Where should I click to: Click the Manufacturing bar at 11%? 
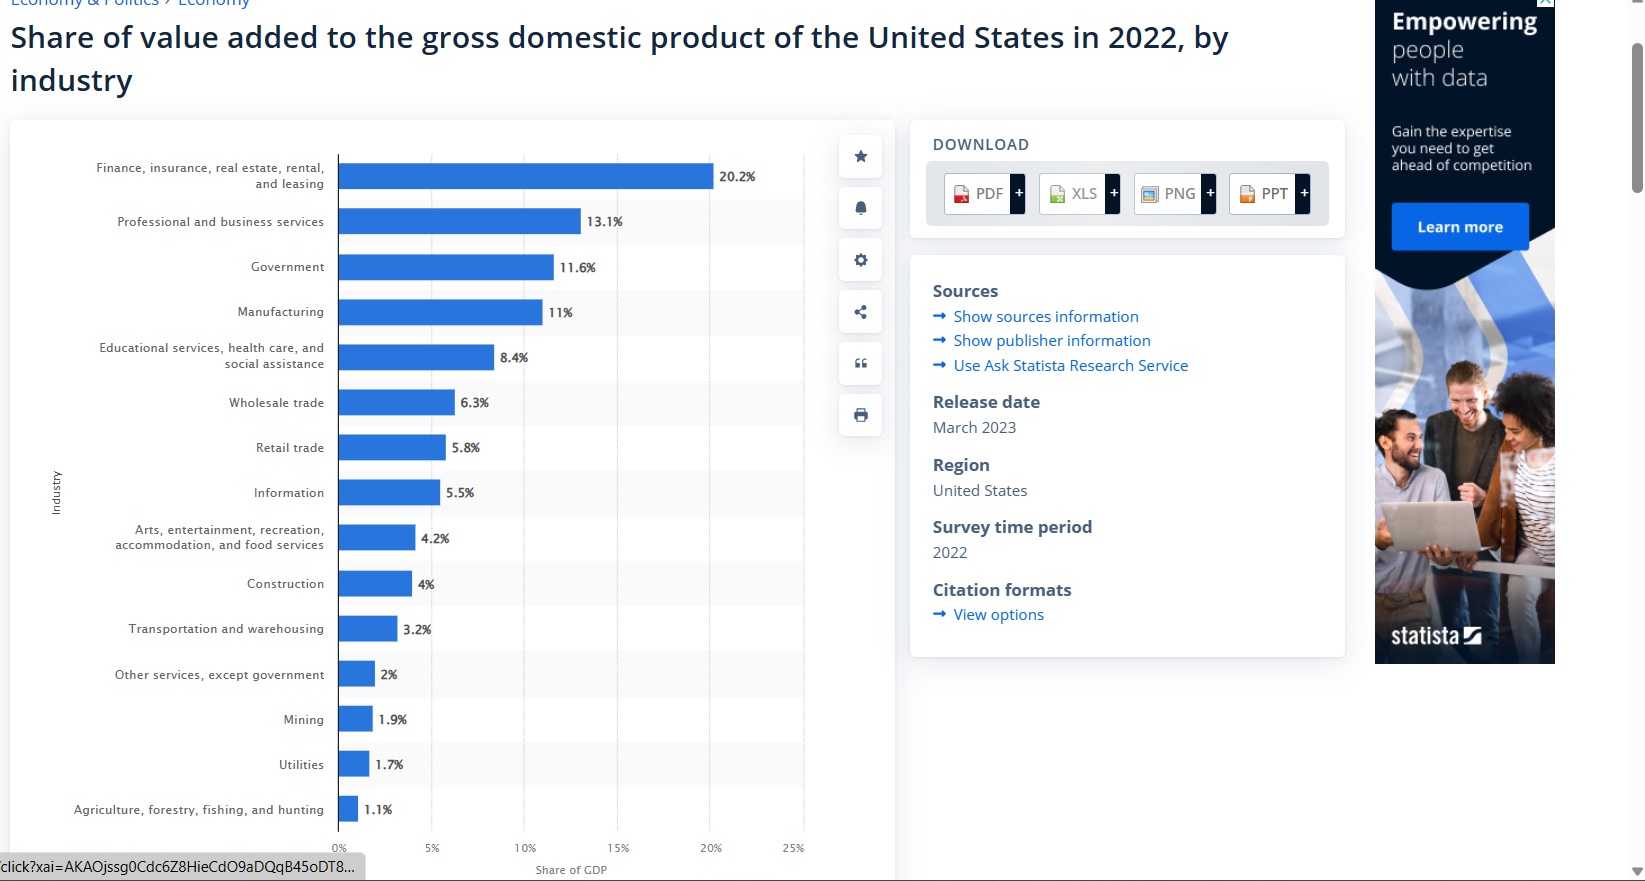(x=441, y=312)
